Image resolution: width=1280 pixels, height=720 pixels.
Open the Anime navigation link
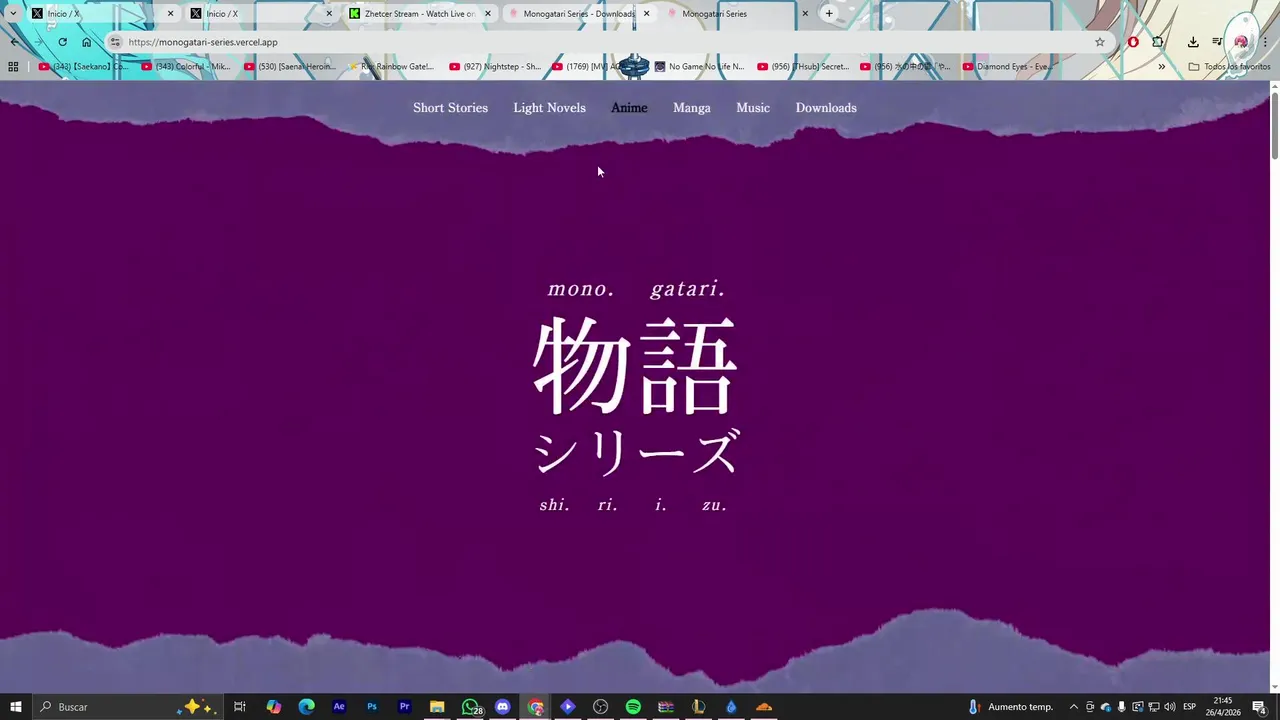[x=629, y=108]
